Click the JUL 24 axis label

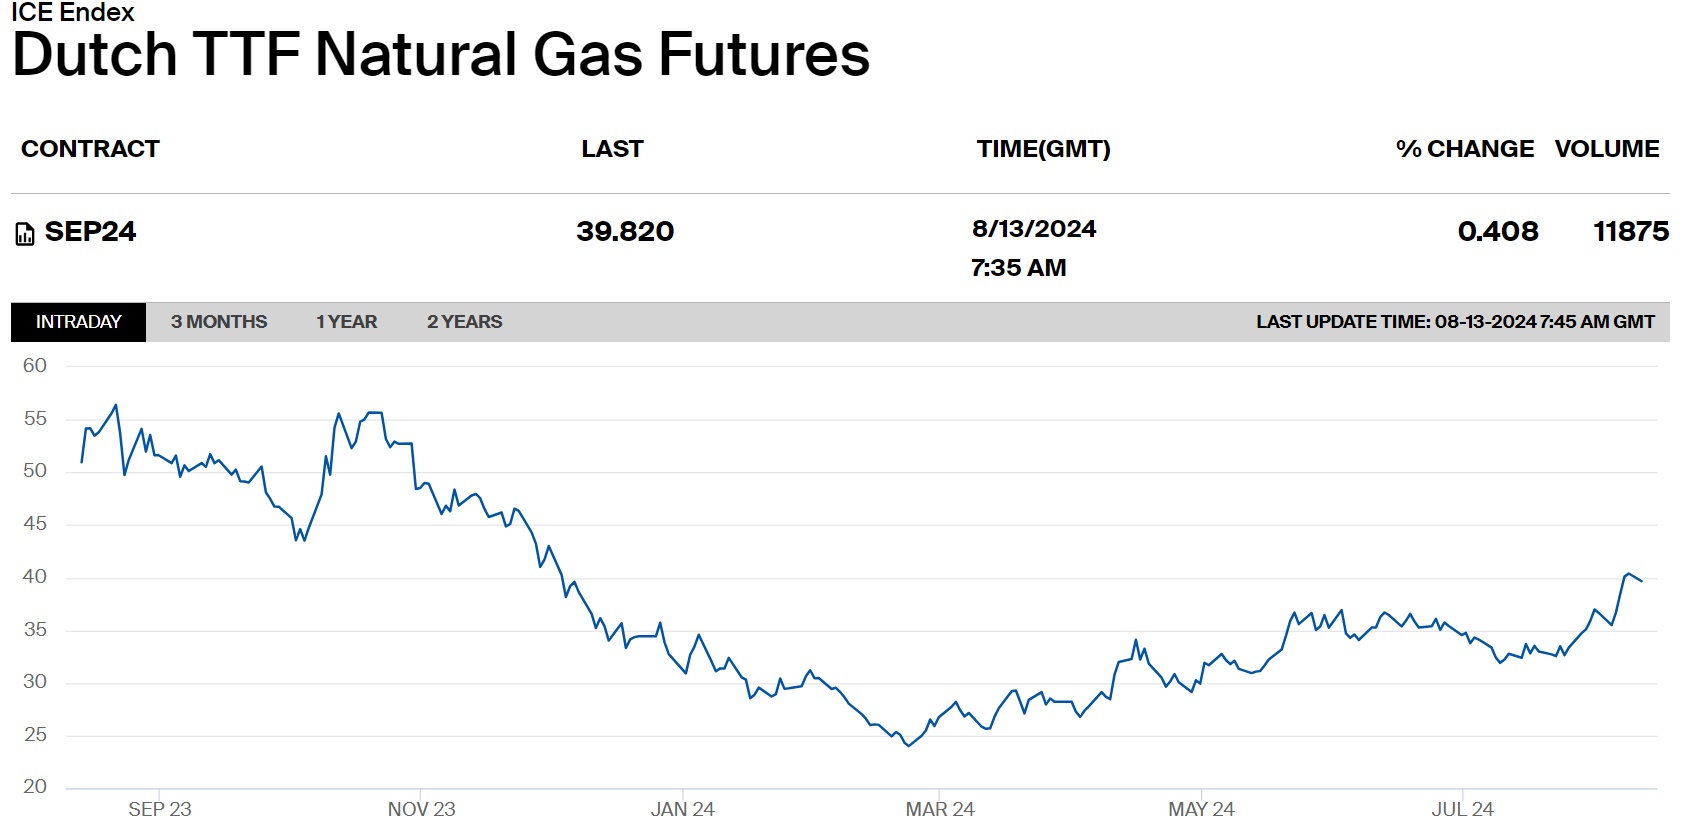[1462, 809]
